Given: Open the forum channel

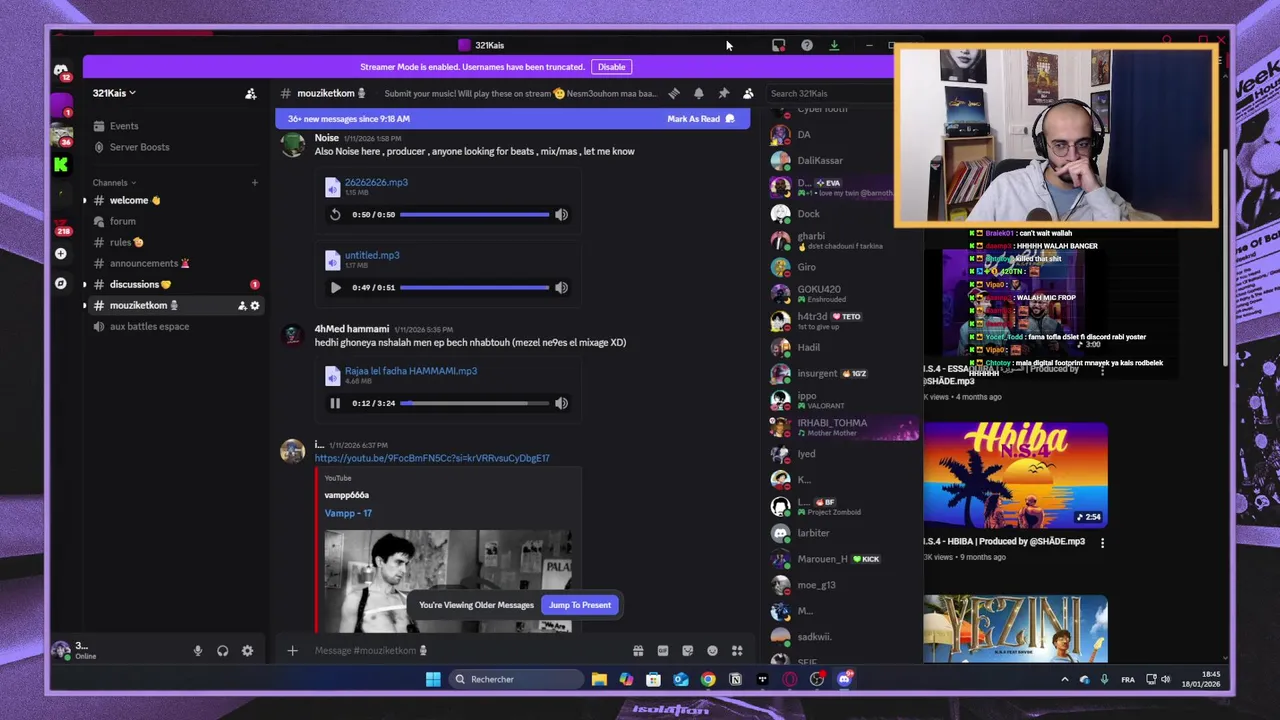Looking at the screenshot, I should click(x=175, y=222).
